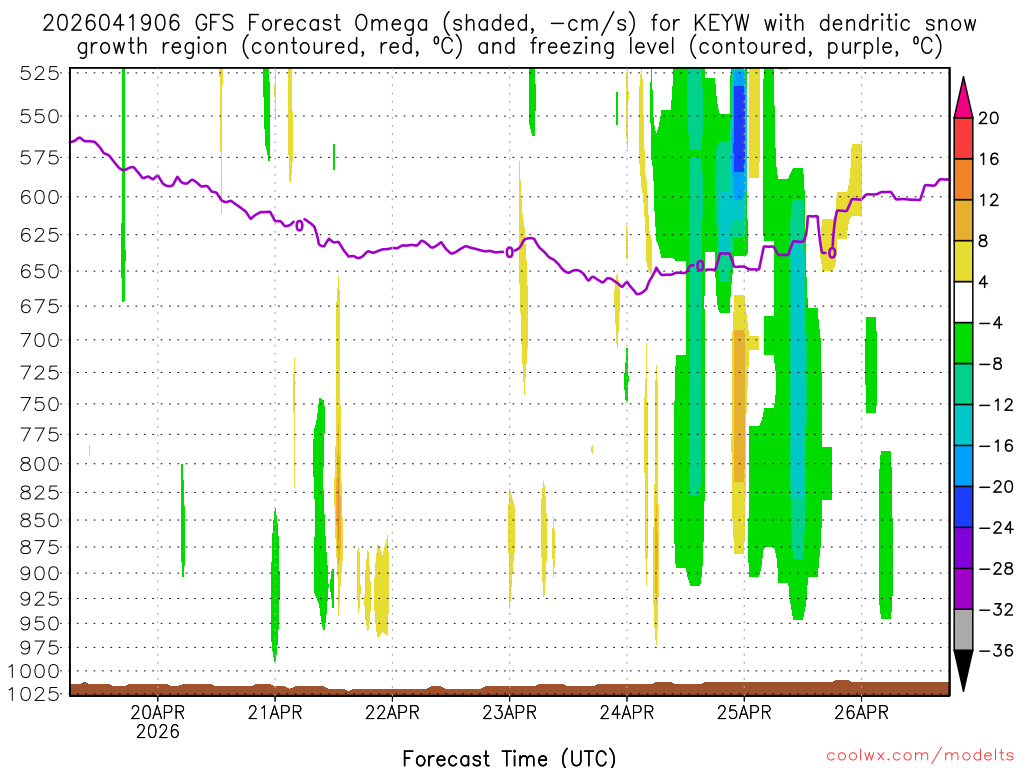Click the 1025 pressure level label
Screen dimensions: 1024x768
[x=33, y=694]
